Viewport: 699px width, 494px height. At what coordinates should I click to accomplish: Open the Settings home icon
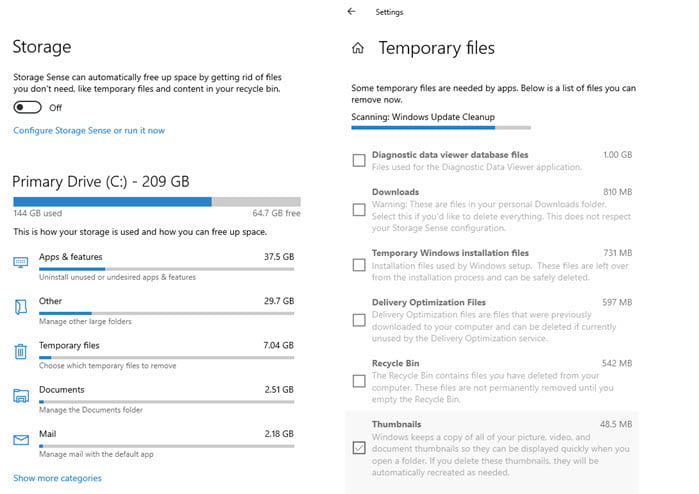tap(358, 48)
